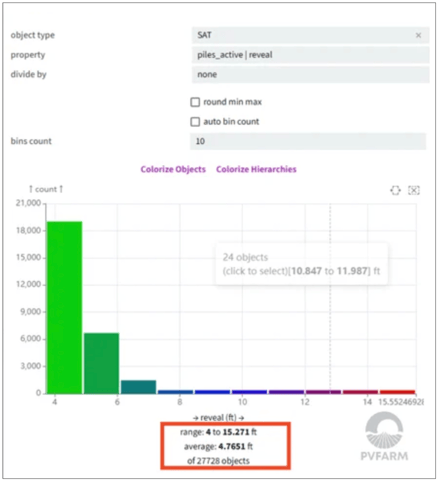Open the property piles_active reveal dropdown
This screenshot has height=482, width=439.
pyautogui.click(x=310, y=55)
